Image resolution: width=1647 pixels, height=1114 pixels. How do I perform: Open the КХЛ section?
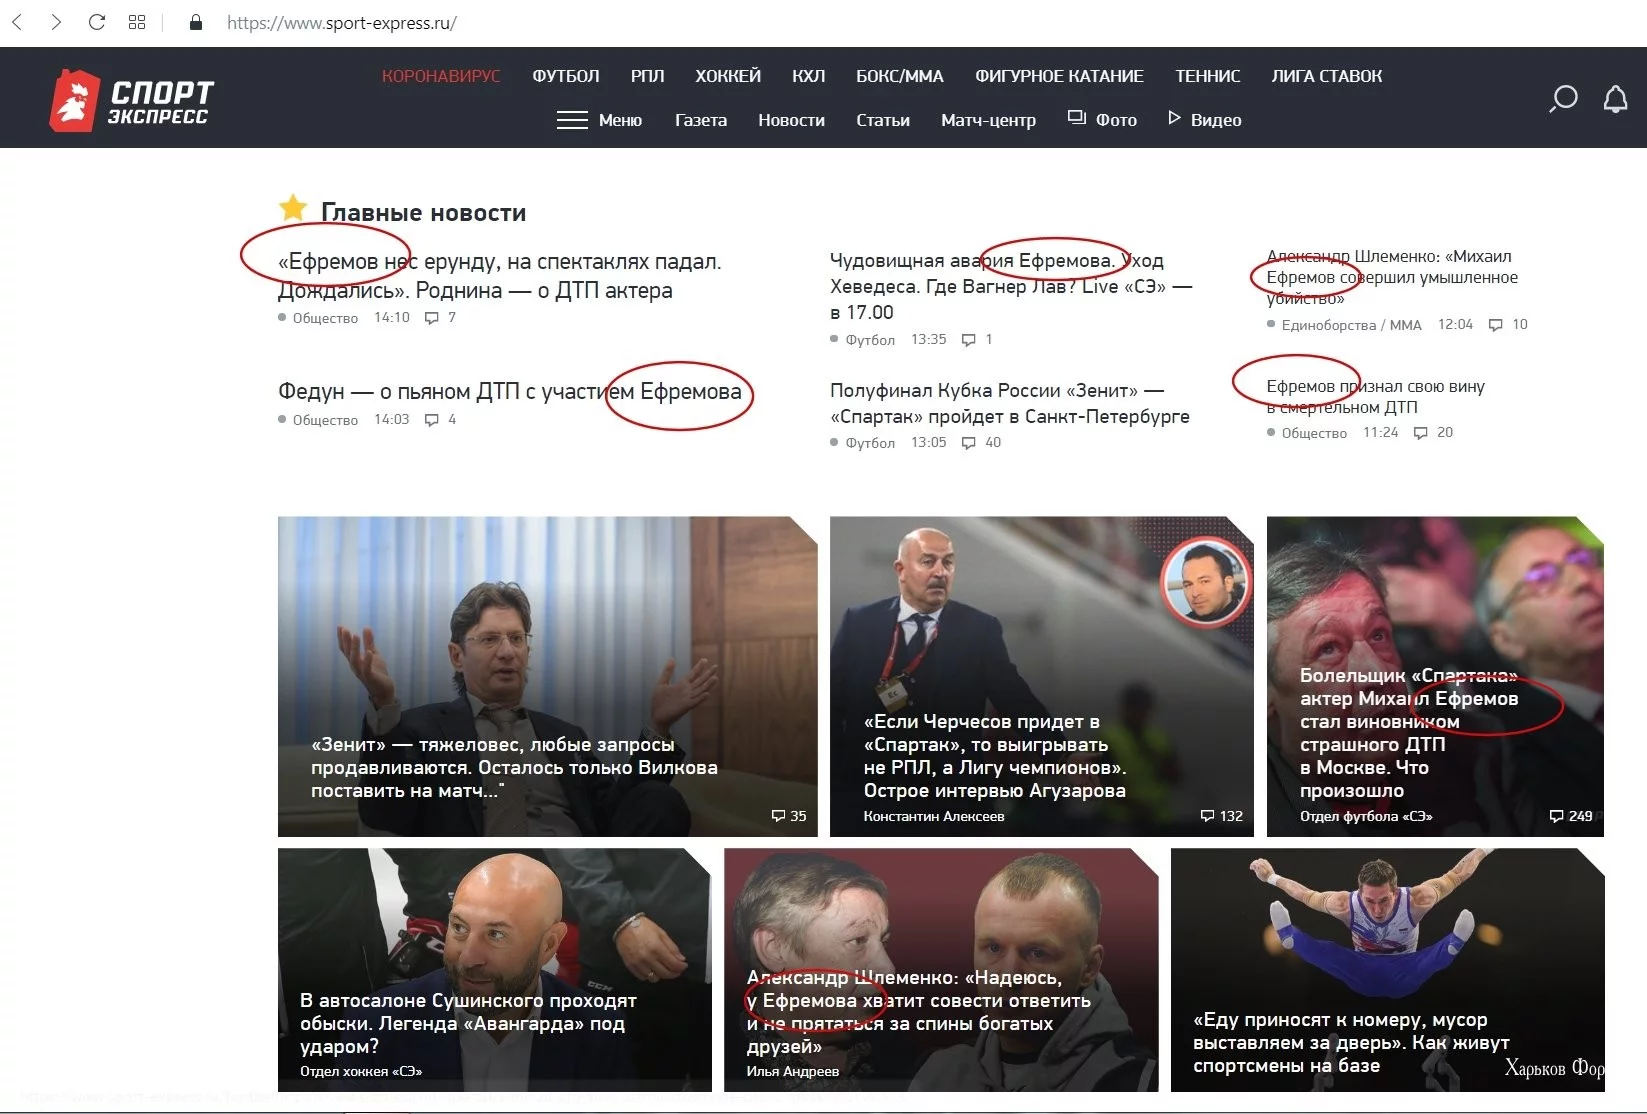point(808,76)
